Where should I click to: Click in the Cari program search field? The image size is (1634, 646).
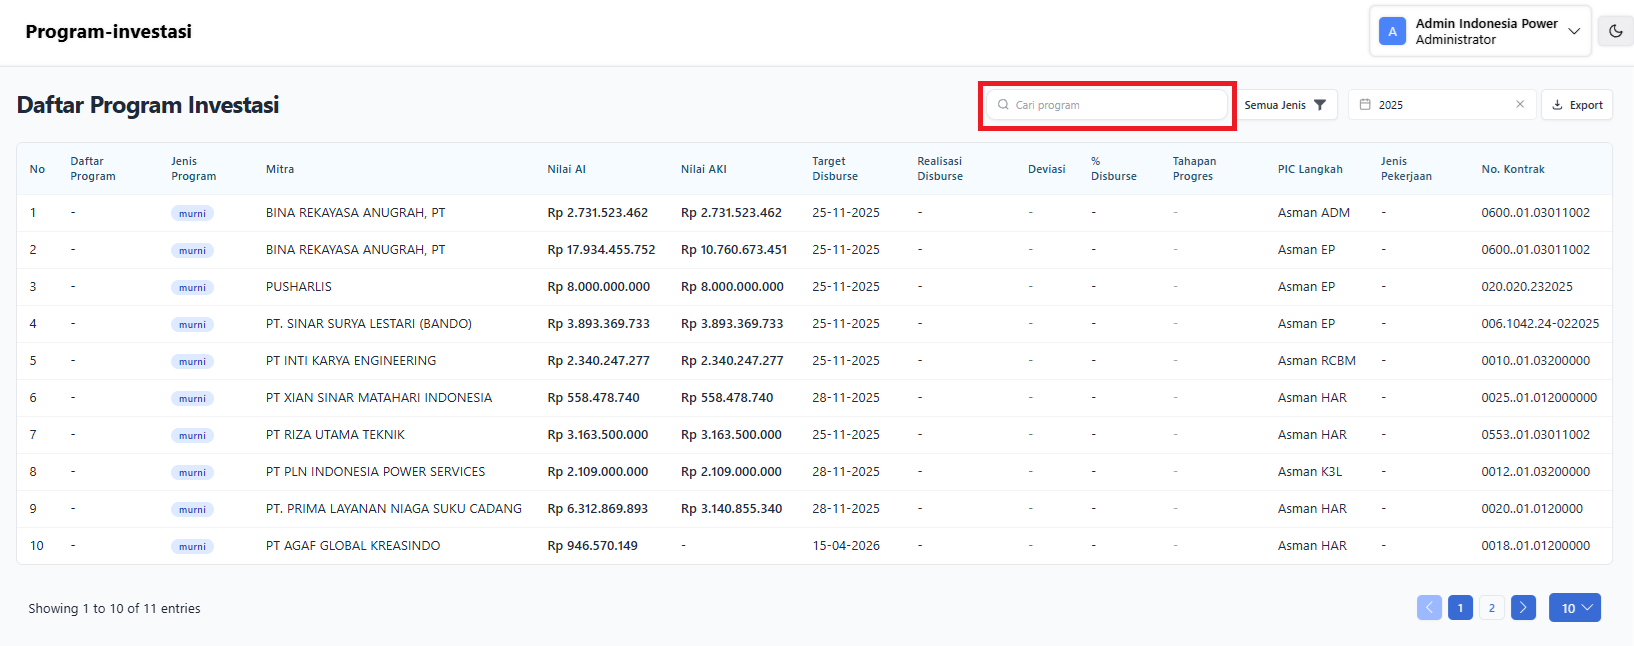(1115, 105)
